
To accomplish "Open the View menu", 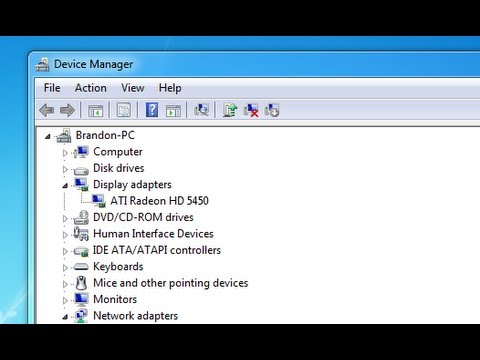I will tap(133, 88).
